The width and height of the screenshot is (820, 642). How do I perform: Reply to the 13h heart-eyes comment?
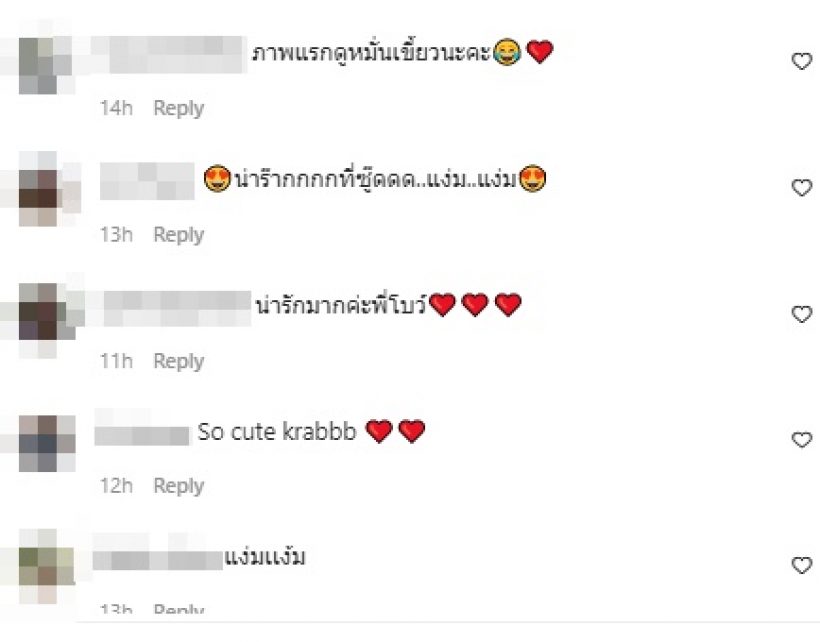coord(178,235)
